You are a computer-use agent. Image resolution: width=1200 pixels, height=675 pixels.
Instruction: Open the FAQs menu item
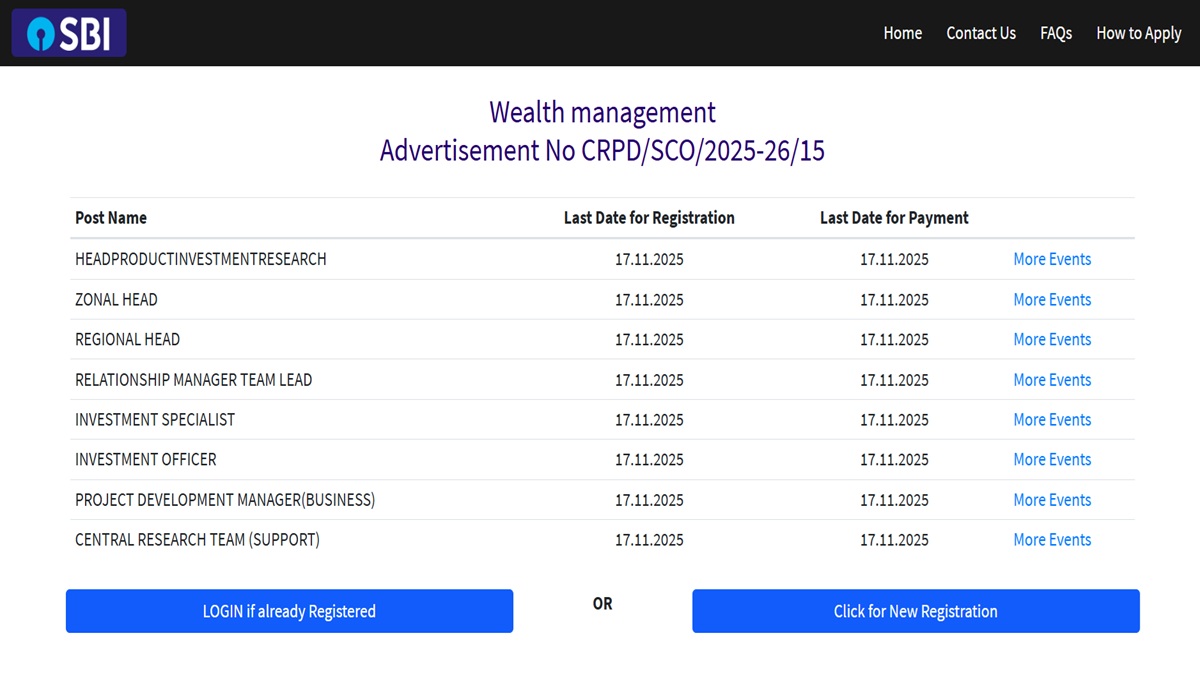click(1056, 33)
